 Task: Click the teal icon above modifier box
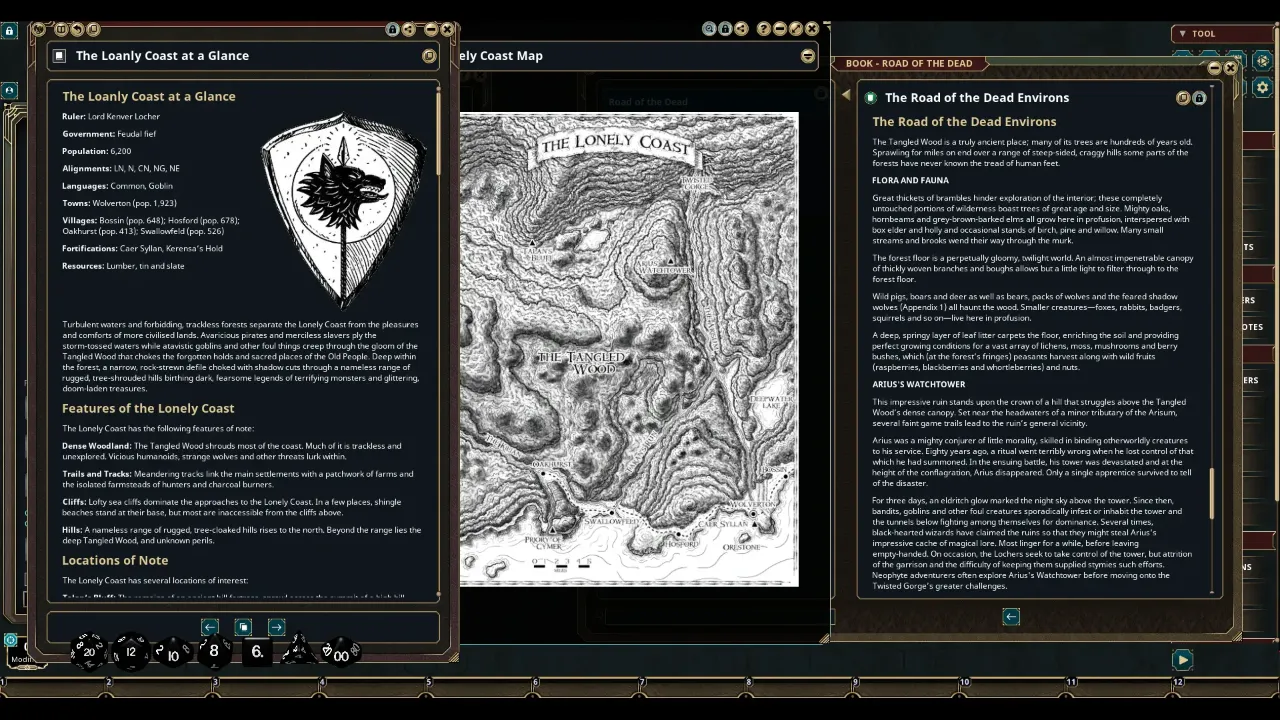tap(11, 640)
